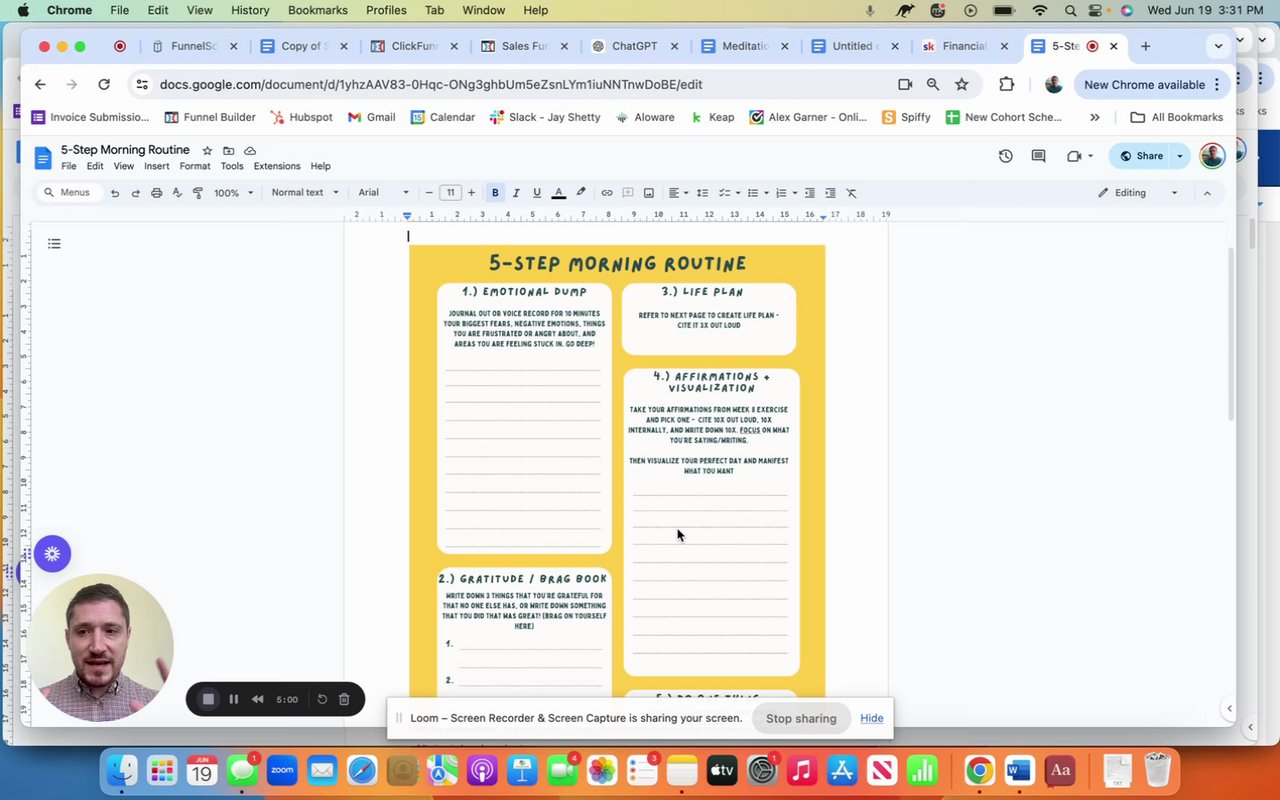Open the Docs Extensions menu
Screen dimensions: 1280x800
pyautogui.click(x=277, y=166)
